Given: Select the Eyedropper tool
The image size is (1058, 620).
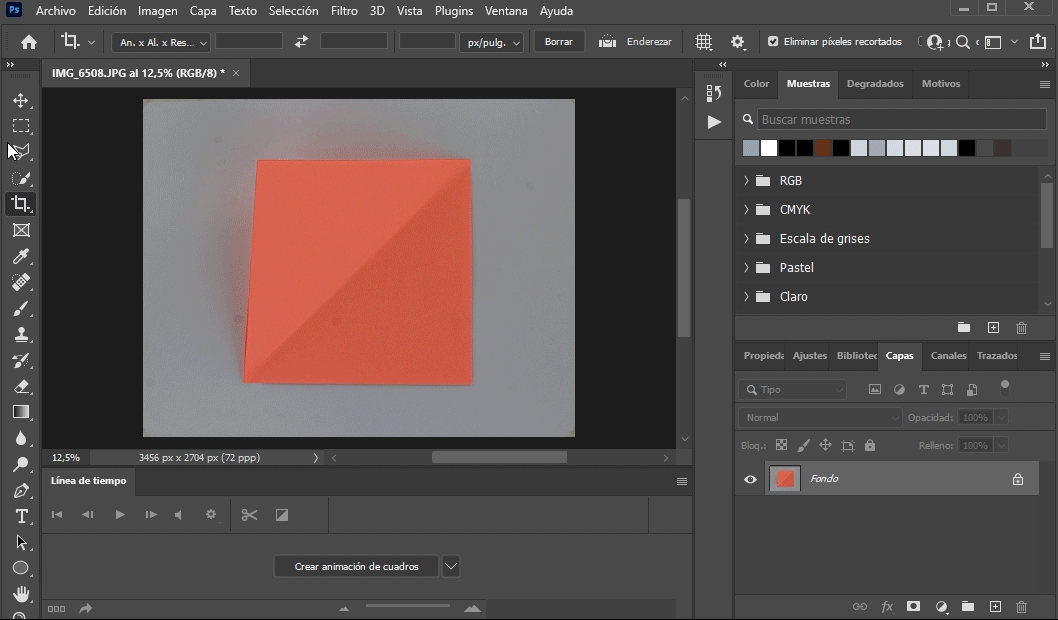Looking at the screenshot, I should tap(22, 256).
